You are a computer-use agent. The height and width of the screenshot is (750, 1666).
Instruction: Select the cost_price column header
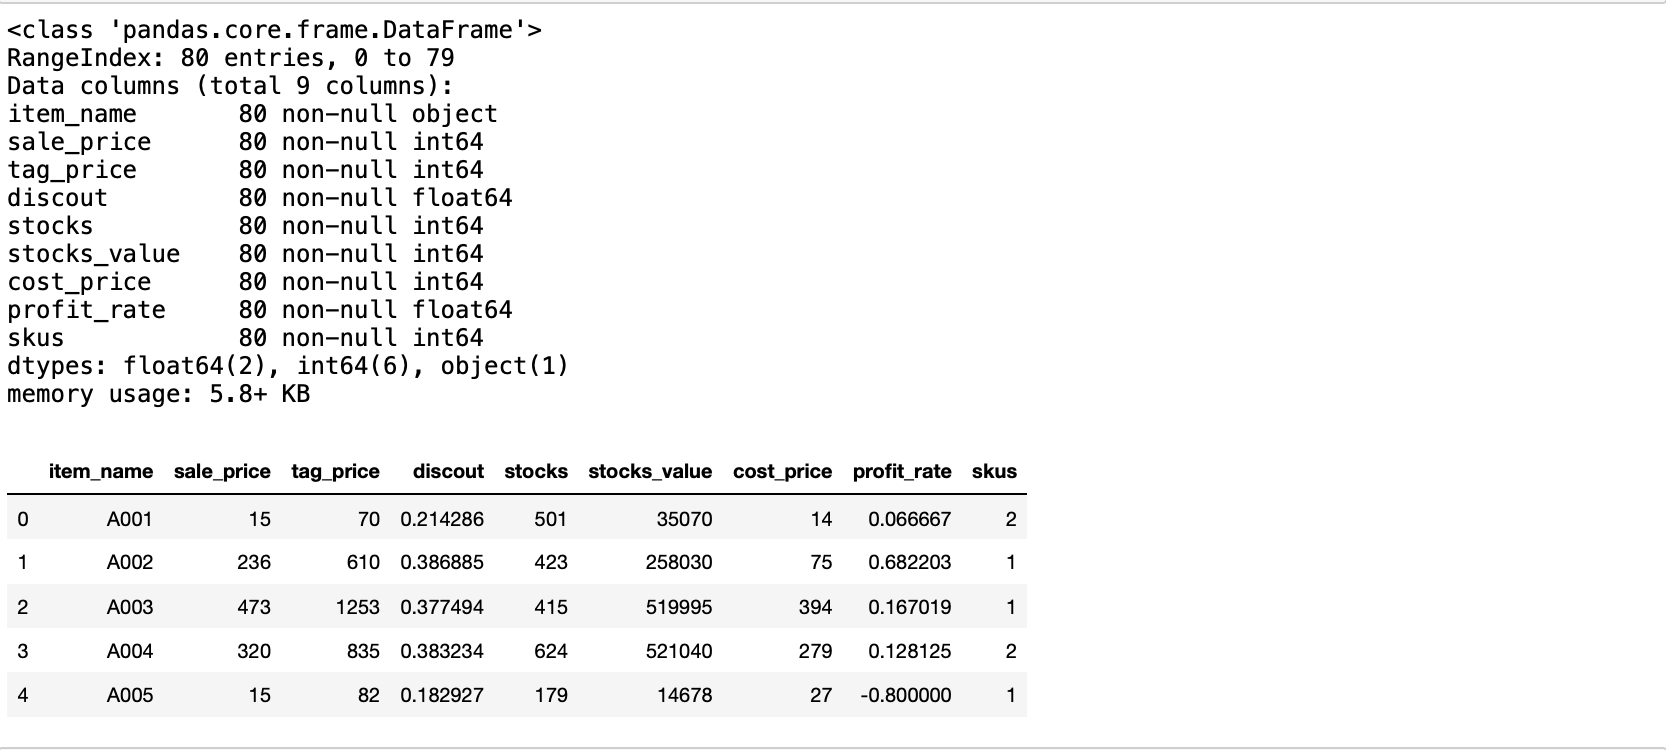(x=782, y=471)
